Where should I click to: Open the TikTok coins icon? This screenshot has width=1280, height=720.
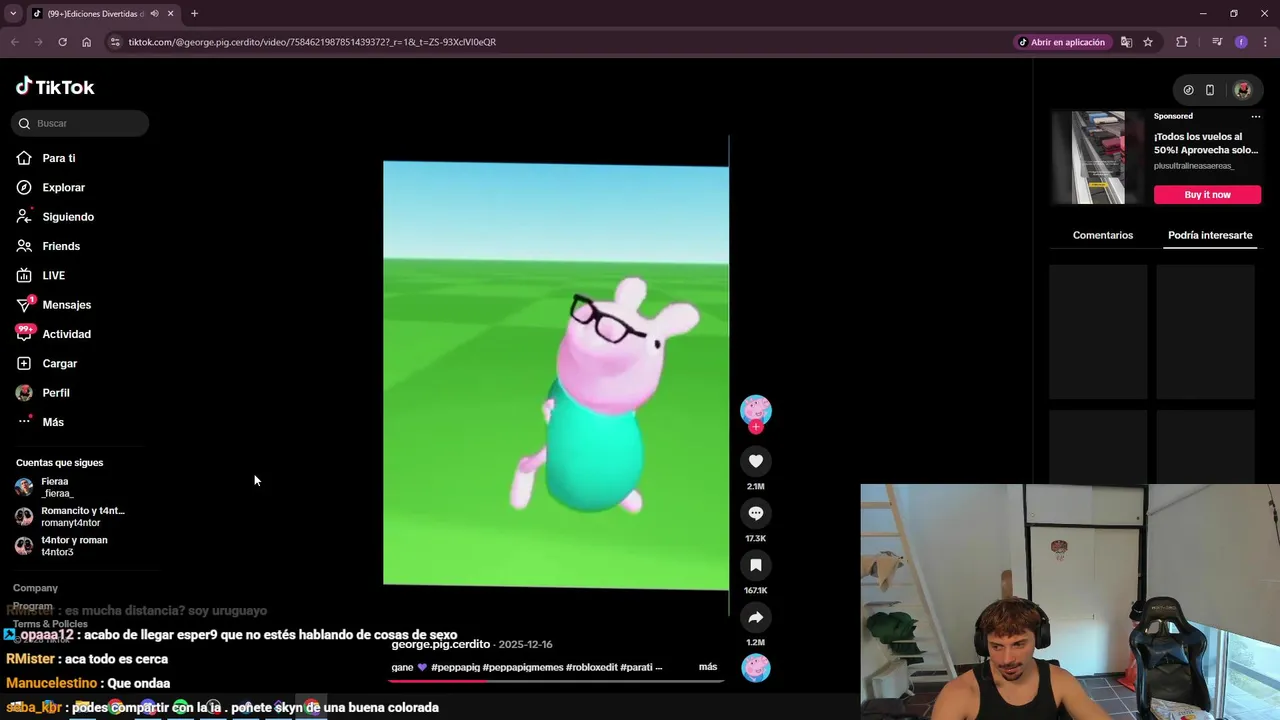(1188, 90)
